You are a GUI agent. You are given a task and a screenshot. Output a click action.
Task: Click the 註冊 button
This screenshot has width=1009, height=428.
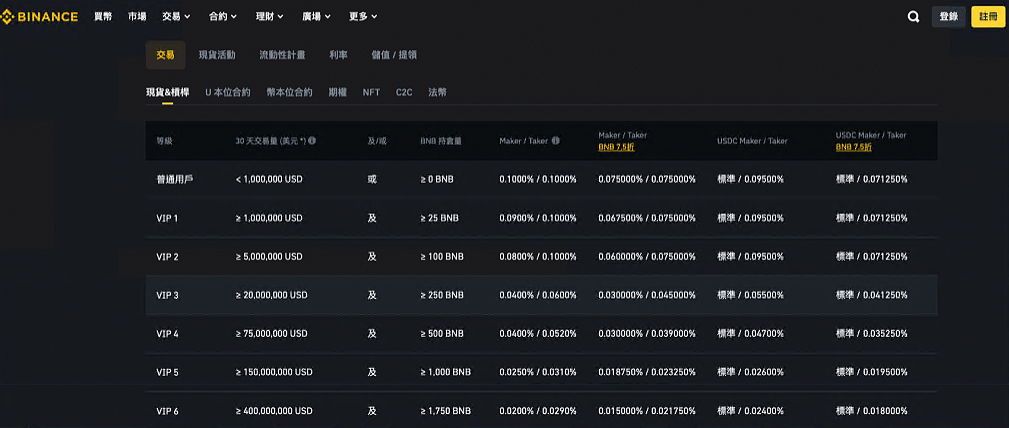coord(988,17)
